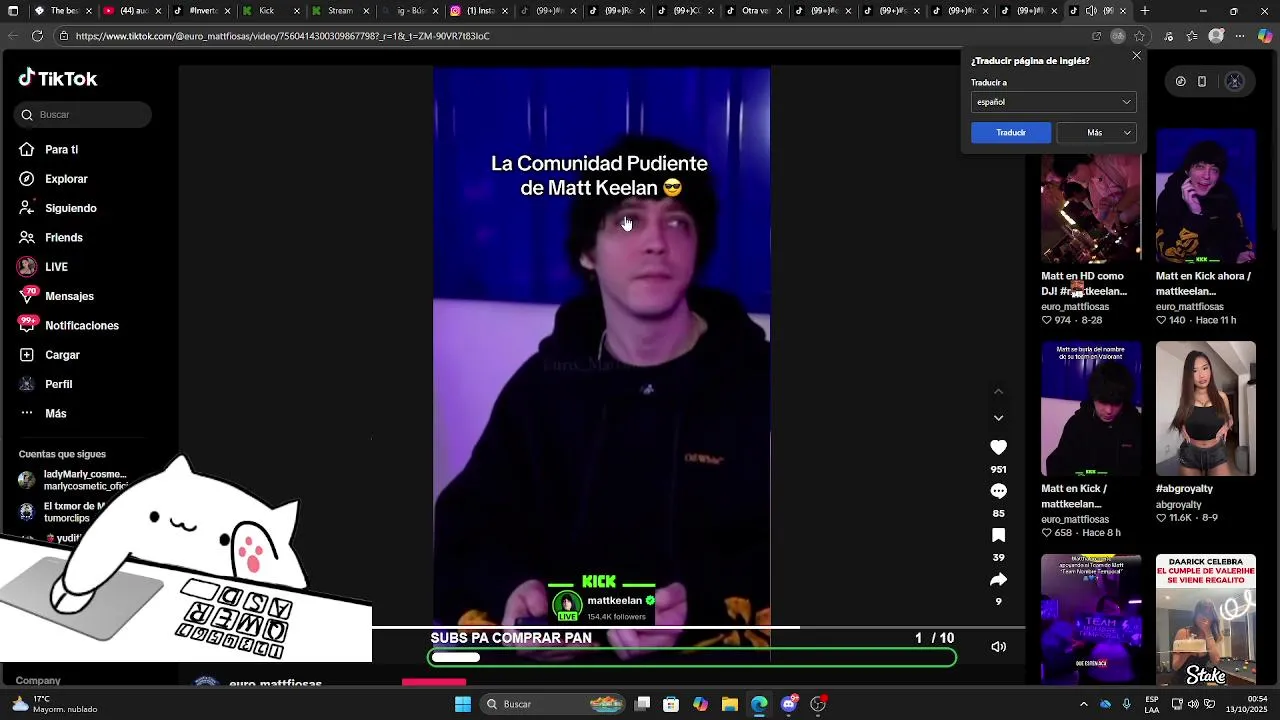Click the Buscar search field in TikTok
Viewport: 1280px width, 720px height.
83,115
